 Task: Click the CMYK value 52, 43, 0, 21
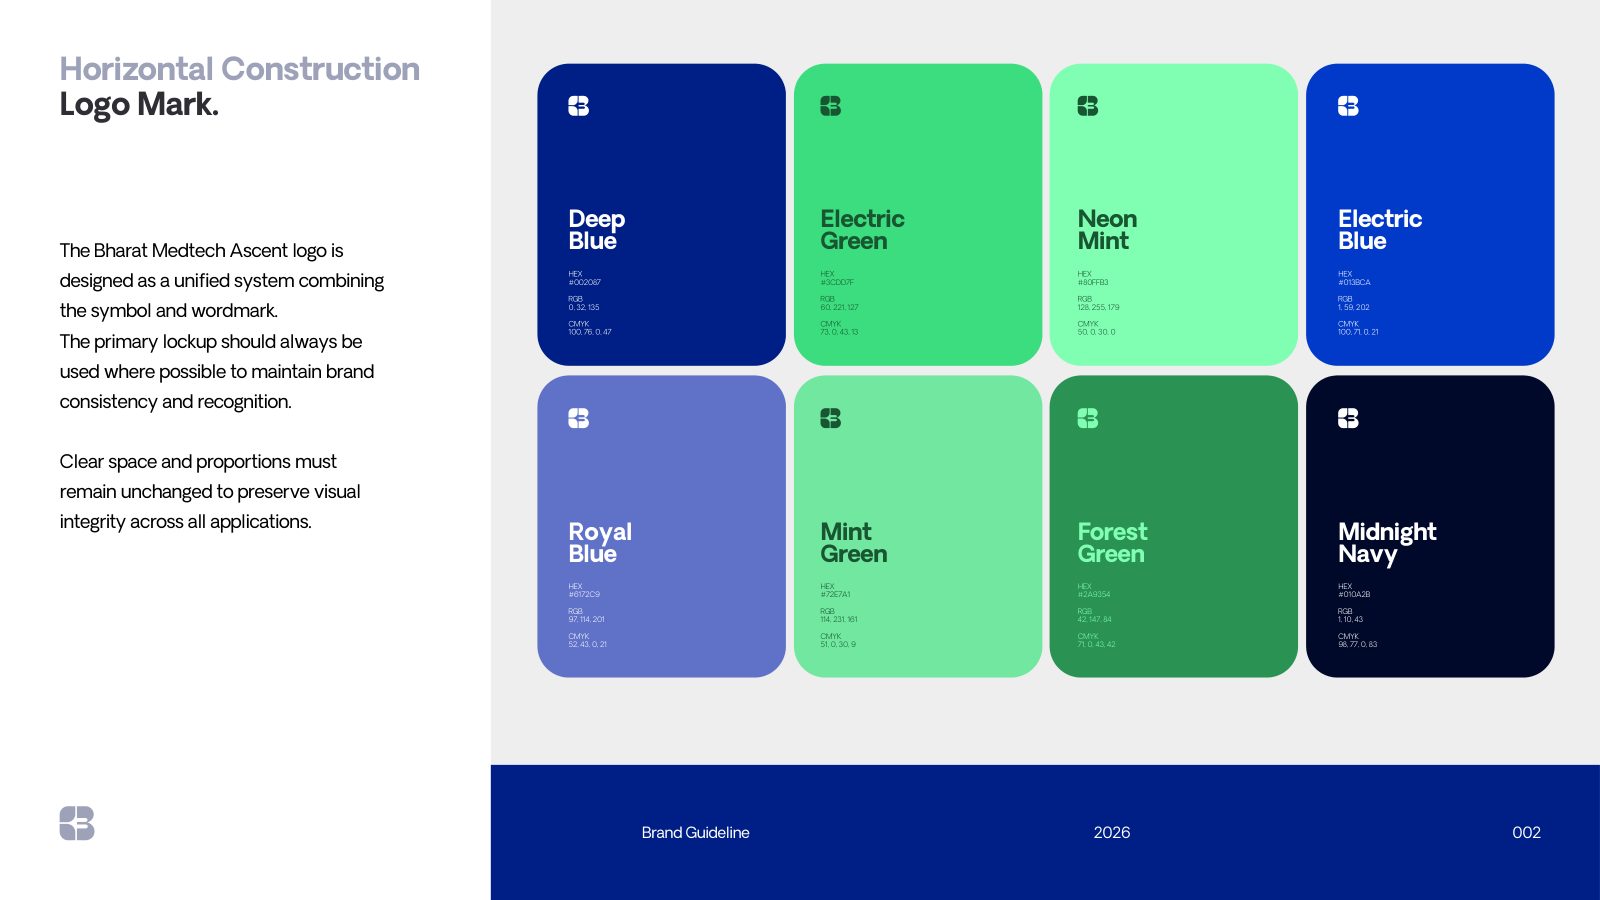click(587, 645)
